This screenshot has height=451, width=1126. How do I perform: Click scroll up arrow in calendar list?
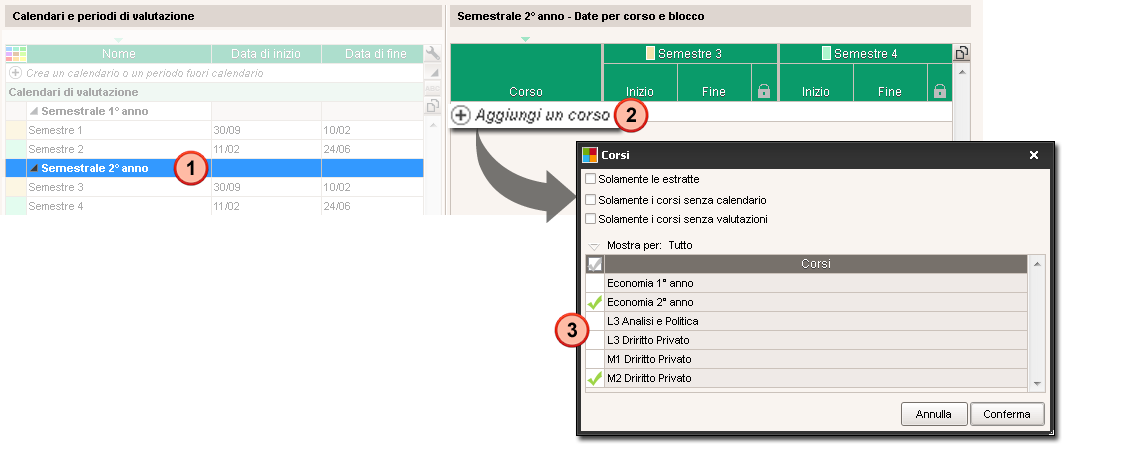tap(432, 125)
